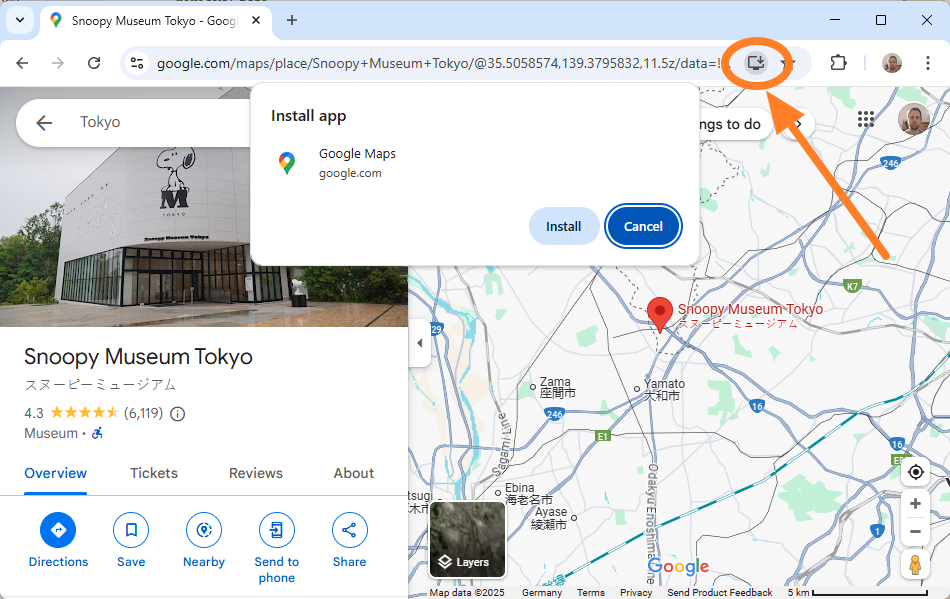Show more category chips arrow
The image size is (950, 599).
coord(799,124)
